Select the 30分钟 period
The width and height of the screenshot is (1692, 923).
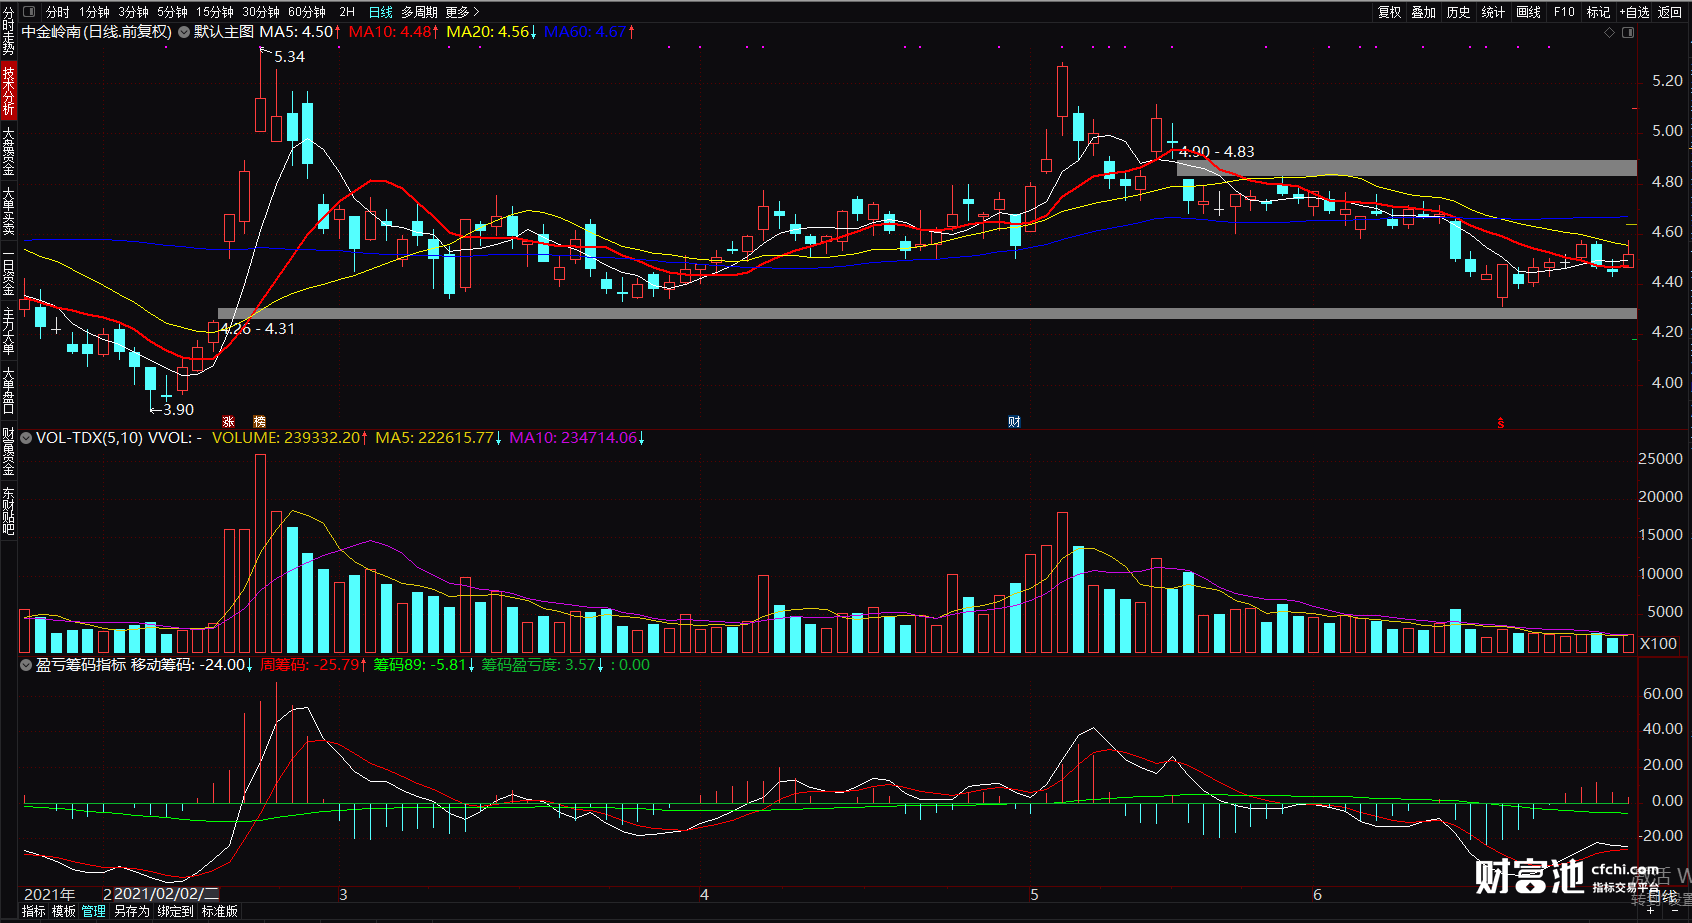[261, 12]
